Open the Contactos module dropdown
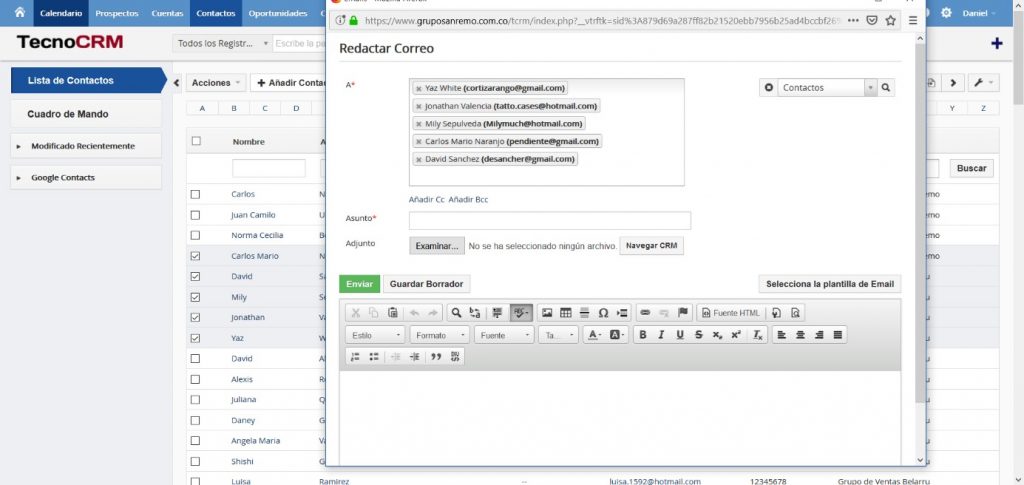The image size is (1024, 485). (x=826, y=88)
